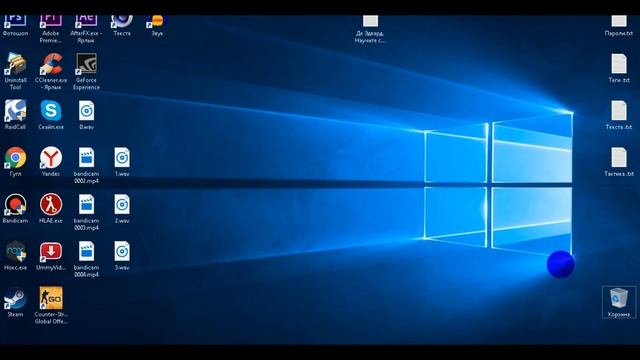
Task: Click the Bandicam recorder shortcut
Action: 16,208
